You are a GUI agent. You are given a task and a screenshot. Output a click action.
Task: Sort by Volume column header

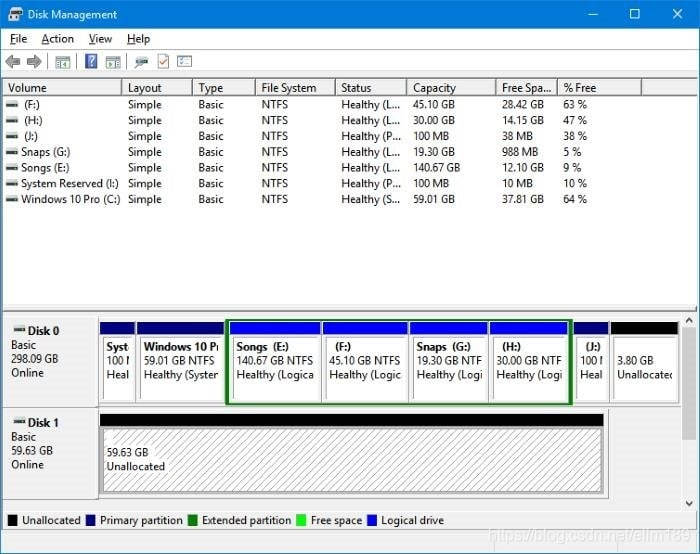tap(62, 87)
